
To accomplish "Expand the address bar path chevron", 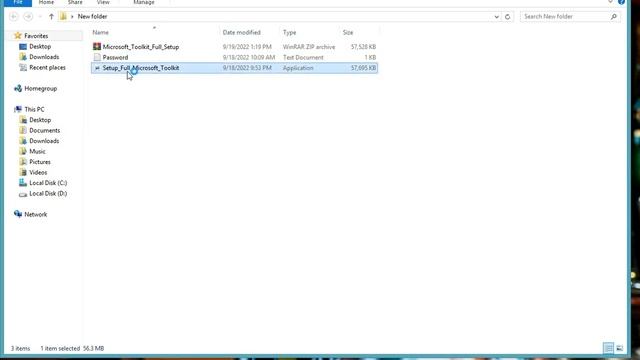I will pos(72,17).
